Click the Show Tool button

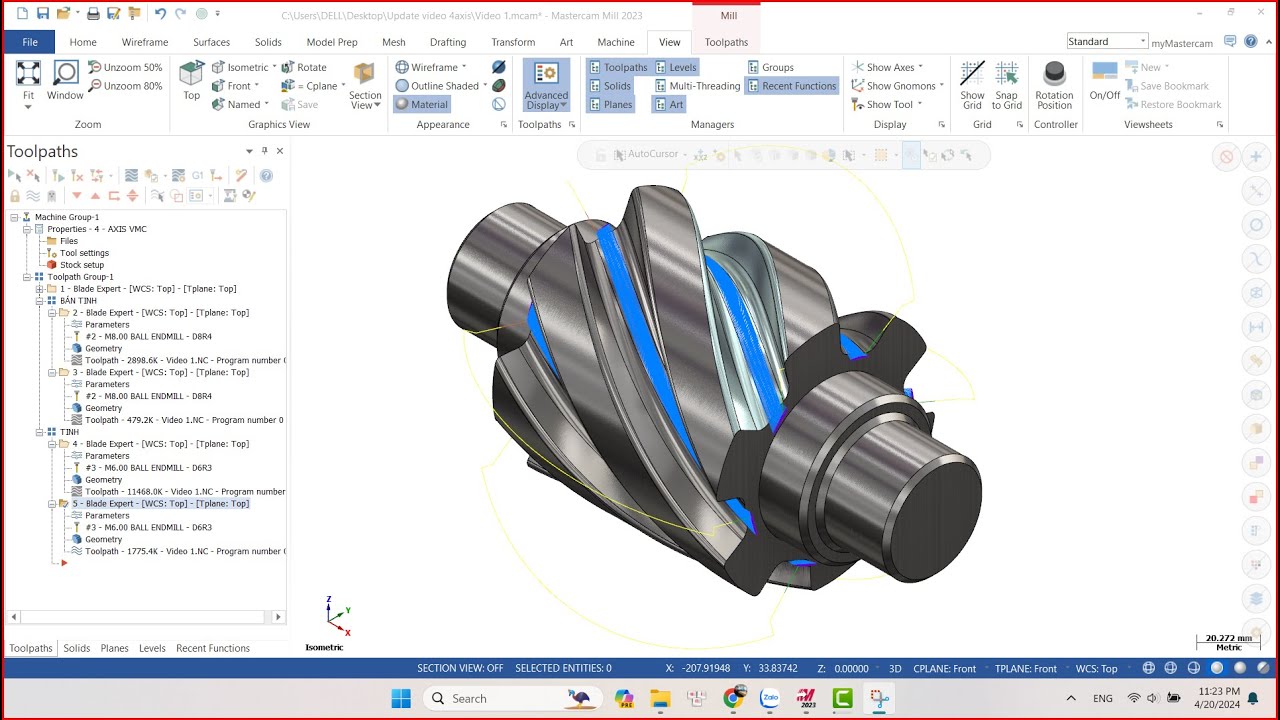click(x=887, y=104)
